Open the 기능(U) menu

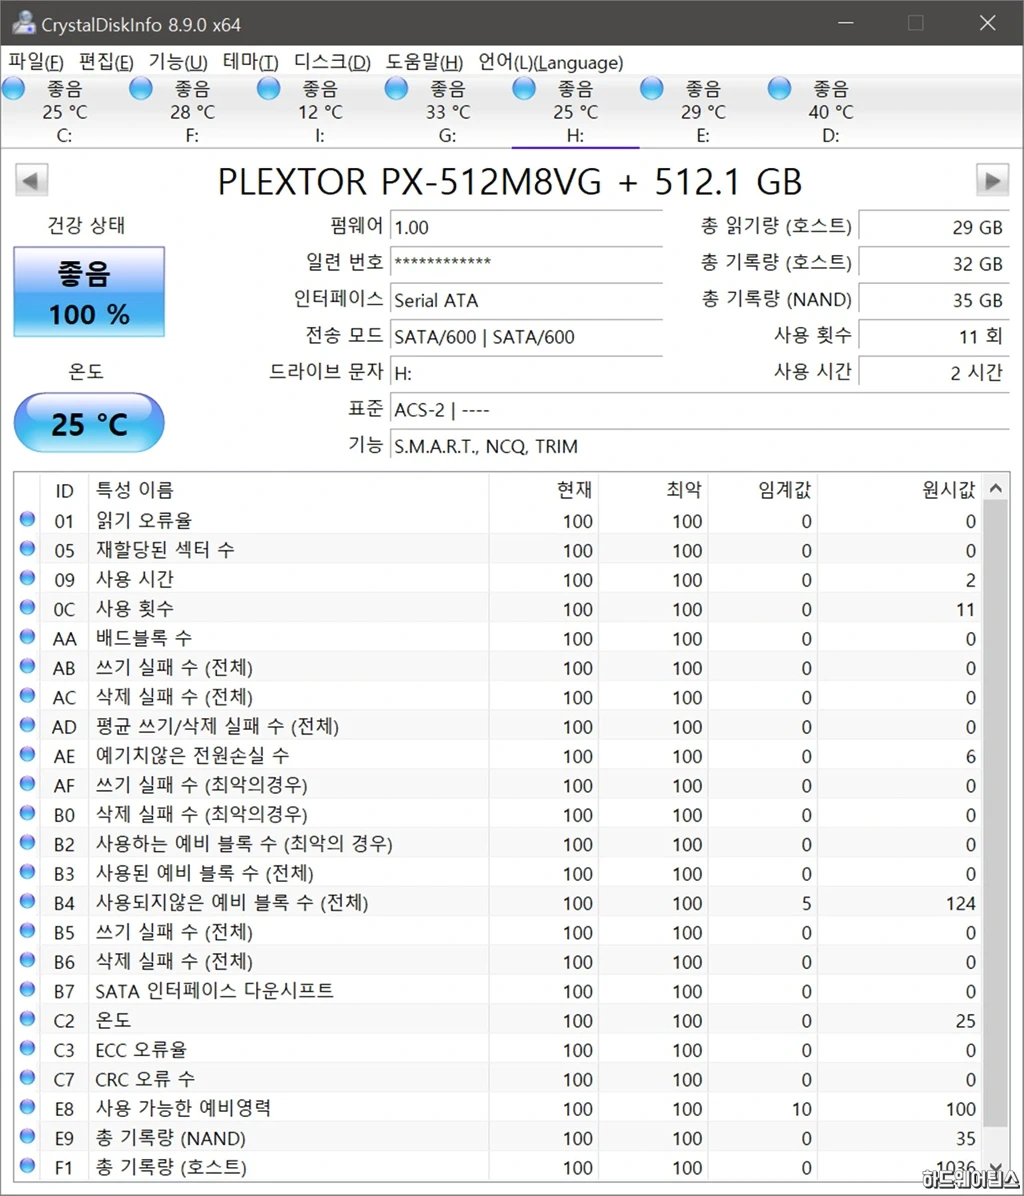tap(178, 62)
